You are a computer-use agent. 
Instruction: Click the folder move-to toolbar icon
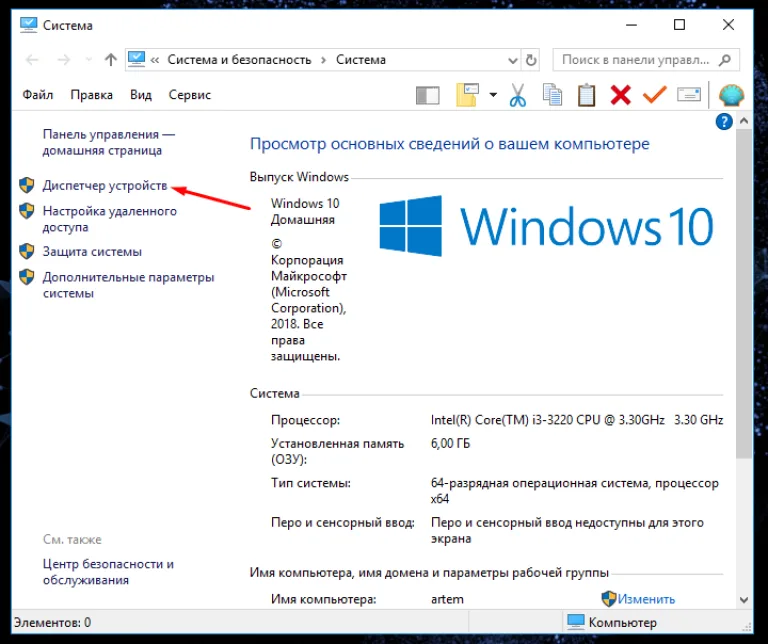click(468, 95)
